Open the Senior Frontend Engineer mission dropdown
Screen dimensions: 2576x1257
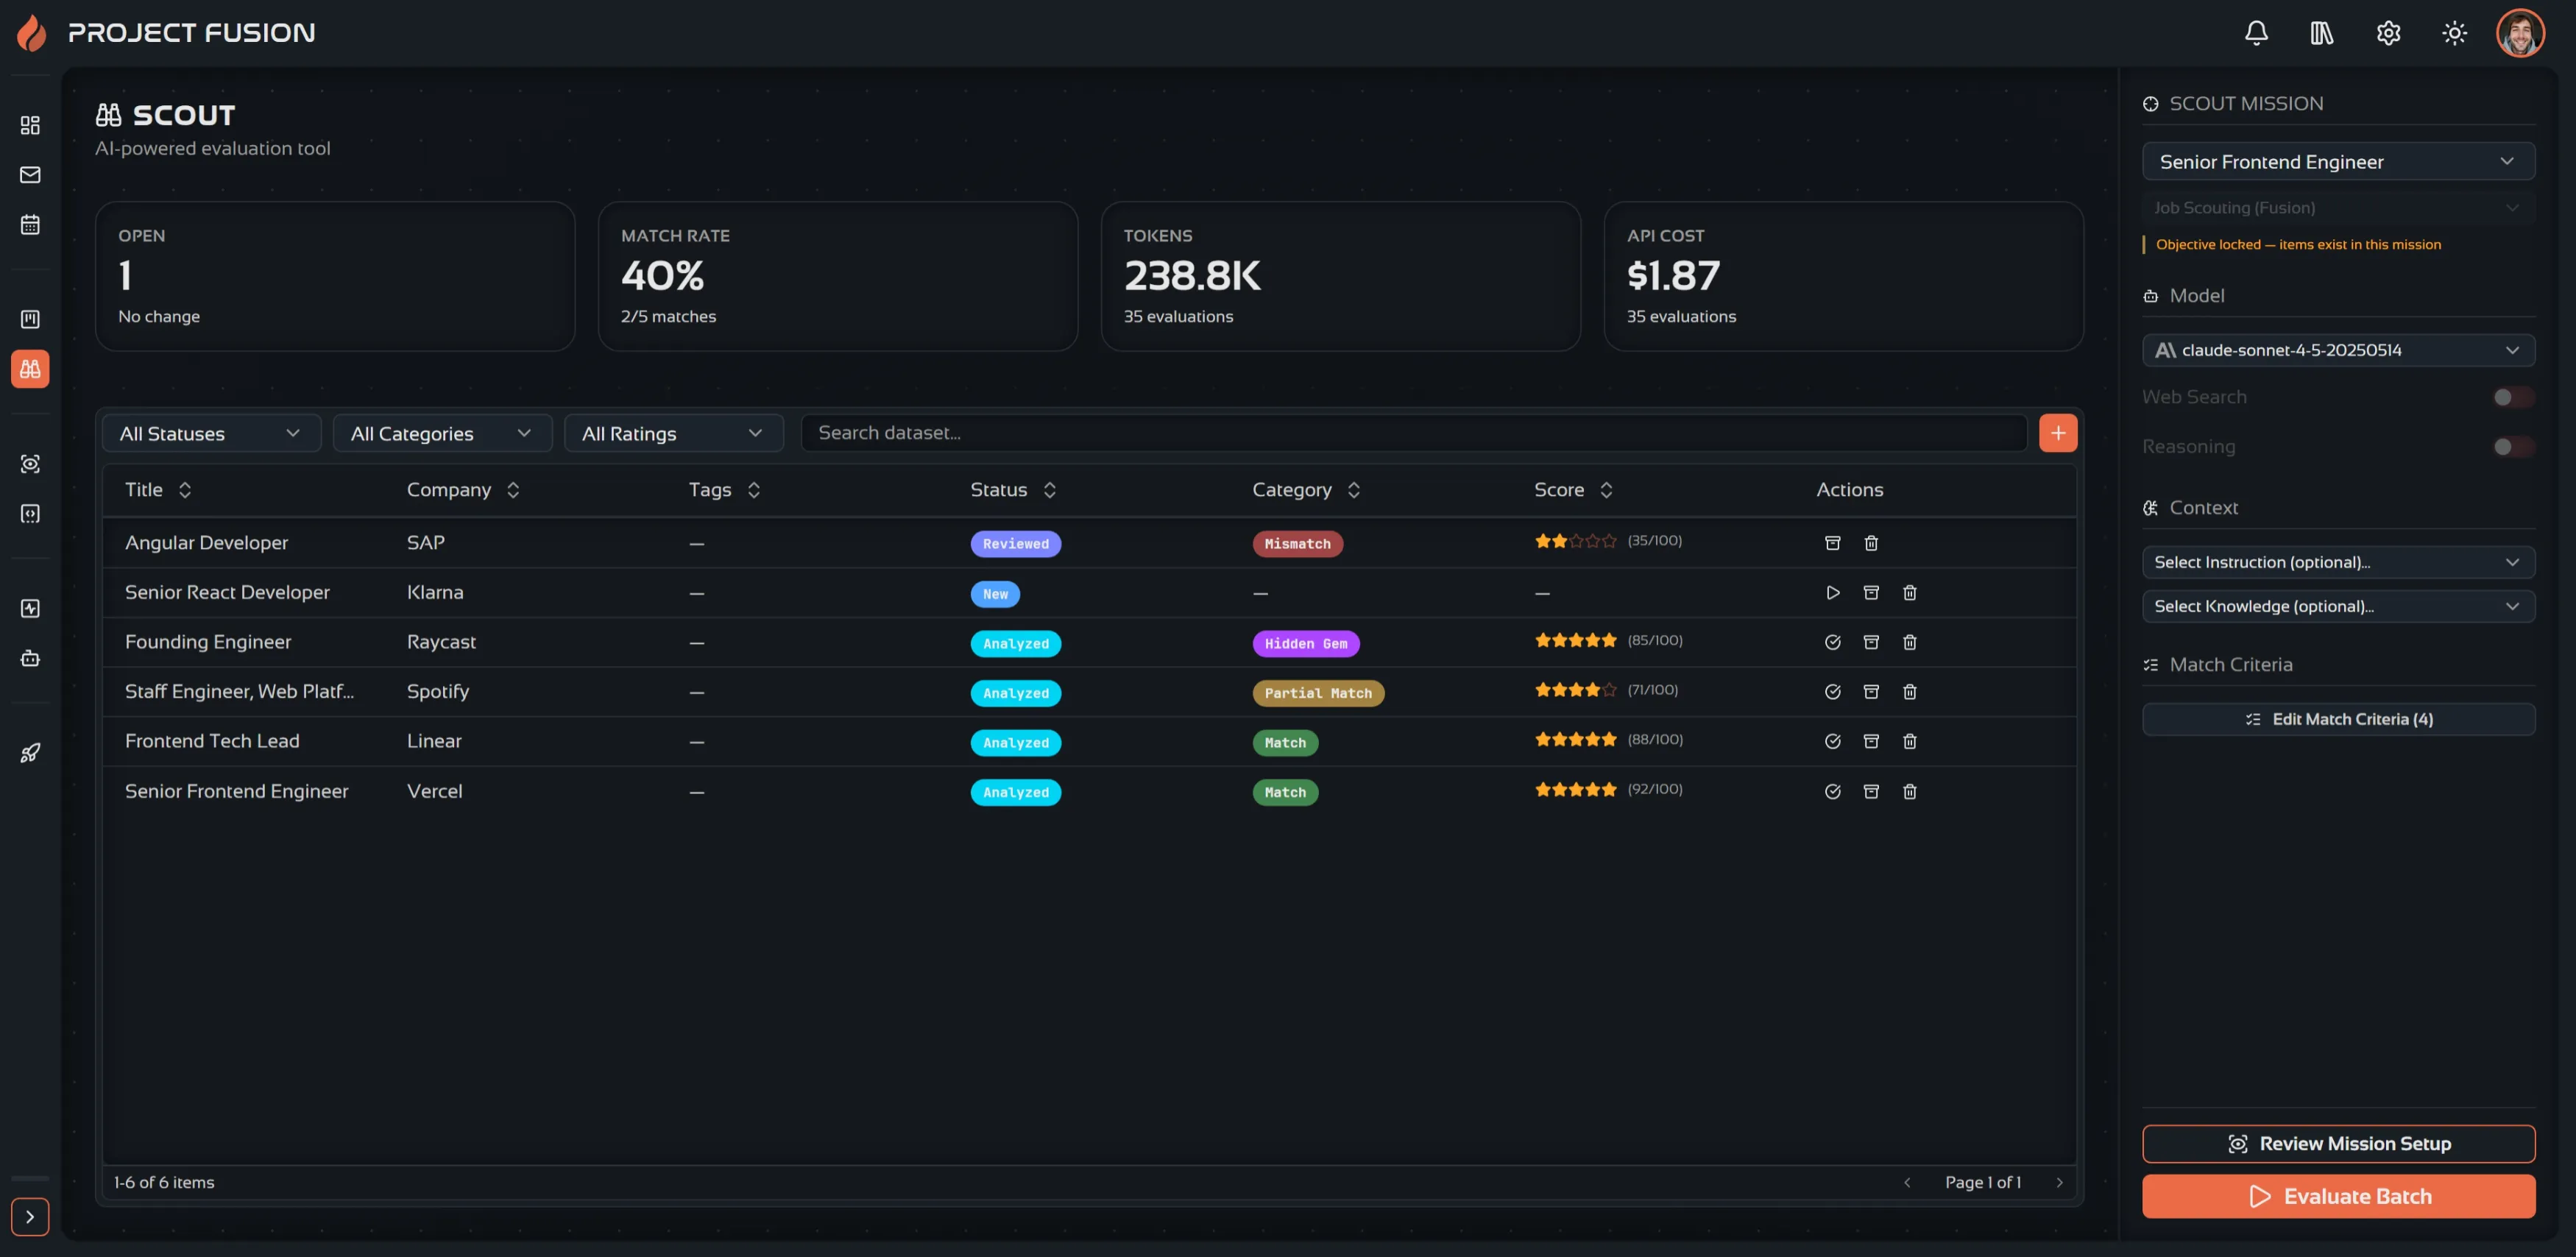(2338, 161)
